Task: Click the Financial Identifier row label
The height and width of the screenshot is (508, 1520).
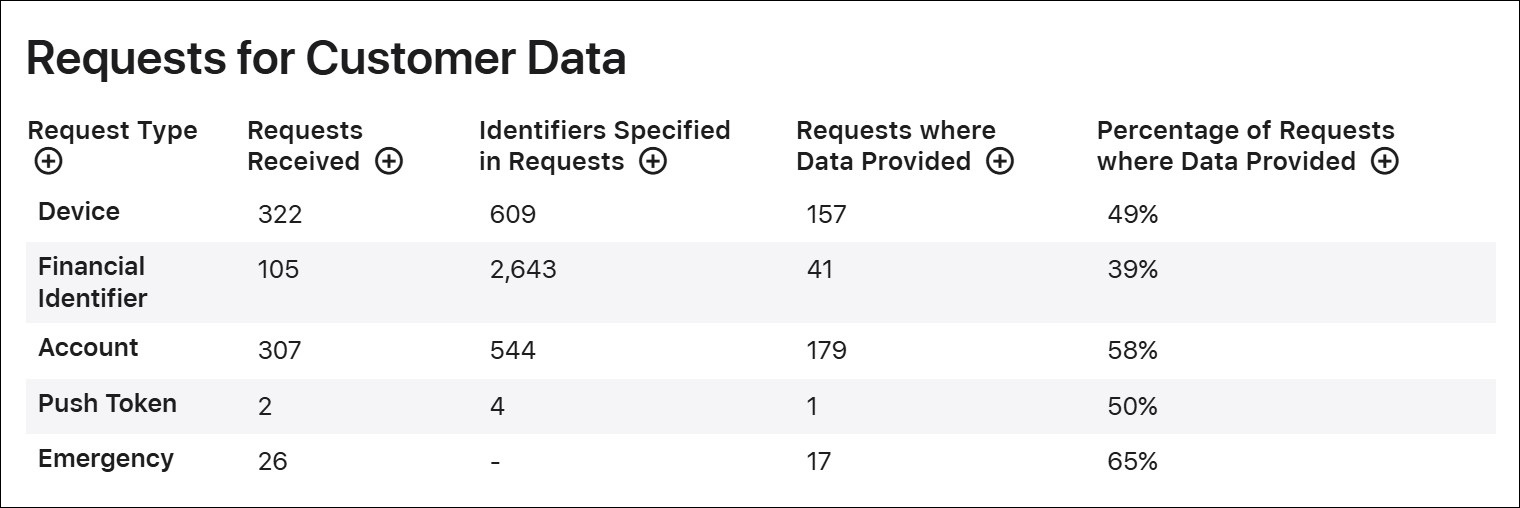Action: [92, 282]
